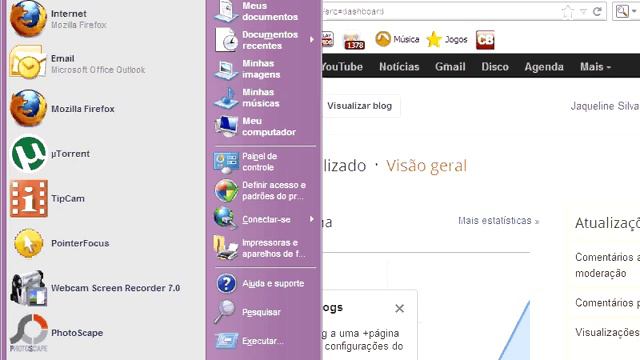
Task: Close the blogs popup with X
Action: point(400,308)
